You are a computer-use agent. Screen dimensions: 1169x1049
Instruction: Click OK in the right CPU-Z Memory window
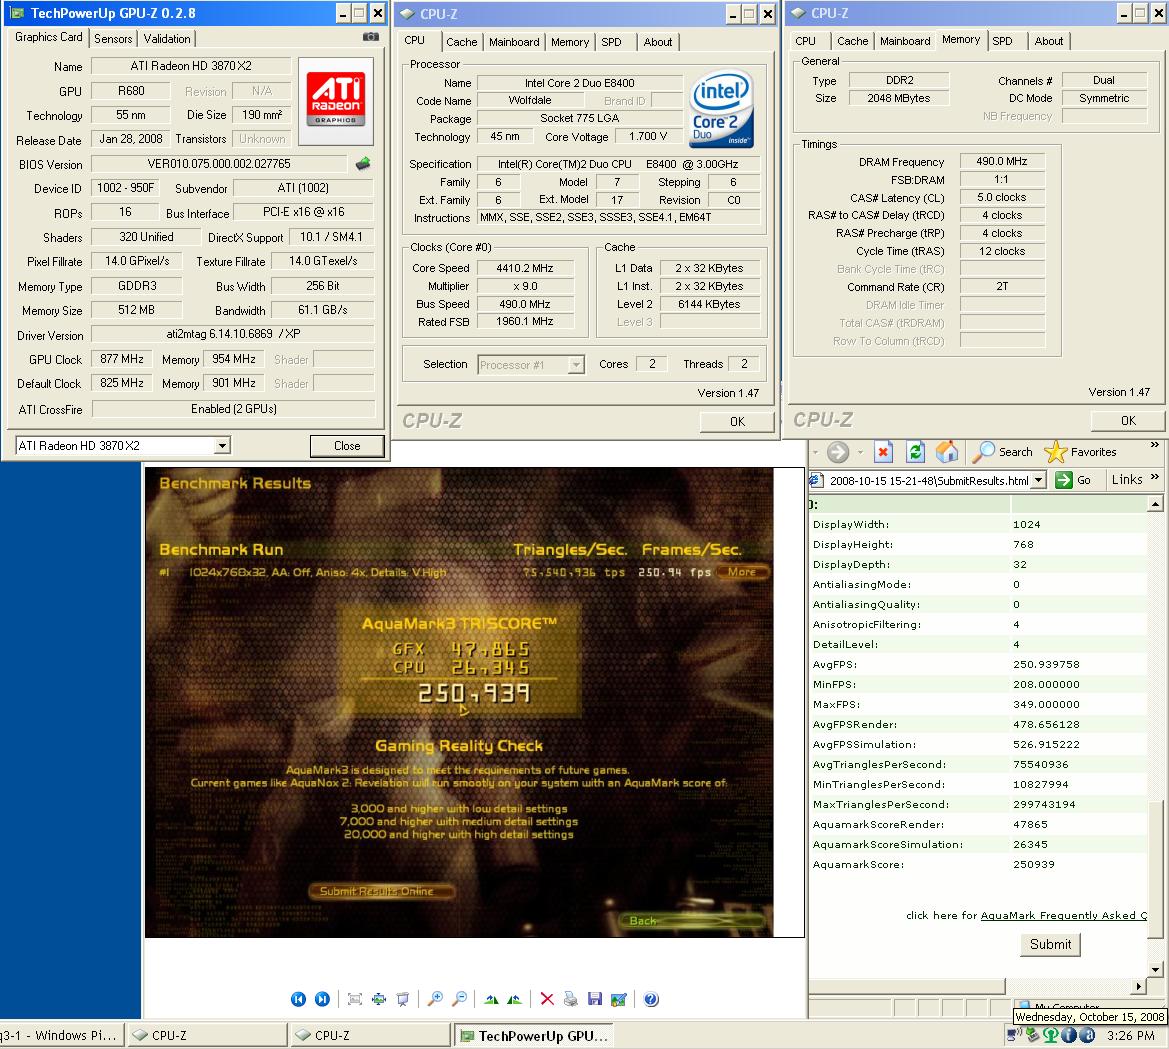[x=1128, y=420]
